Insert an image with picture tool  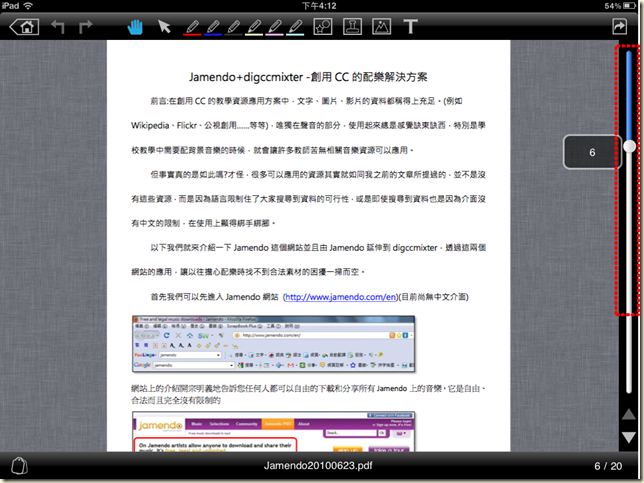tap(382, 27)
